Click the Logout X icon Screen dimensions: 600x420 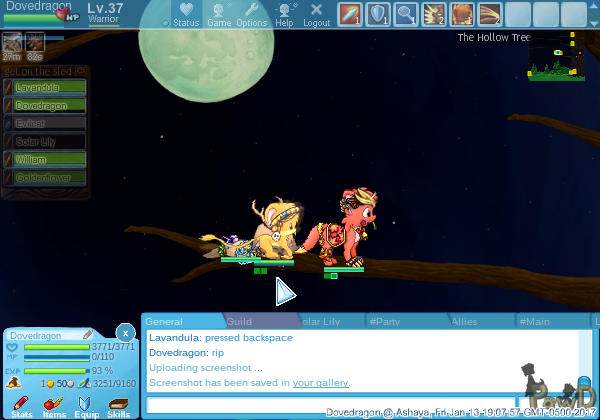coord(316,14)
